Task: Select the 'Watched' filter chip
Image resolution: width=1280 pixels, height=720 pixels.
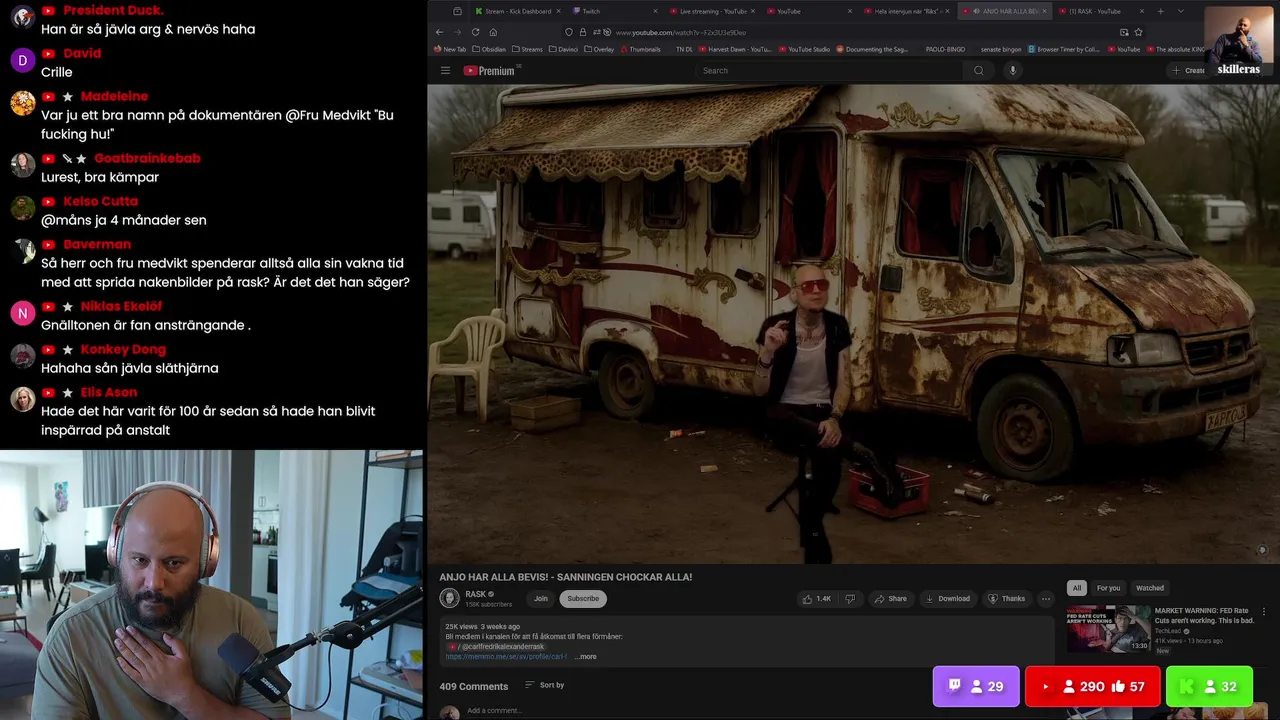Action: click(1150, 588)
